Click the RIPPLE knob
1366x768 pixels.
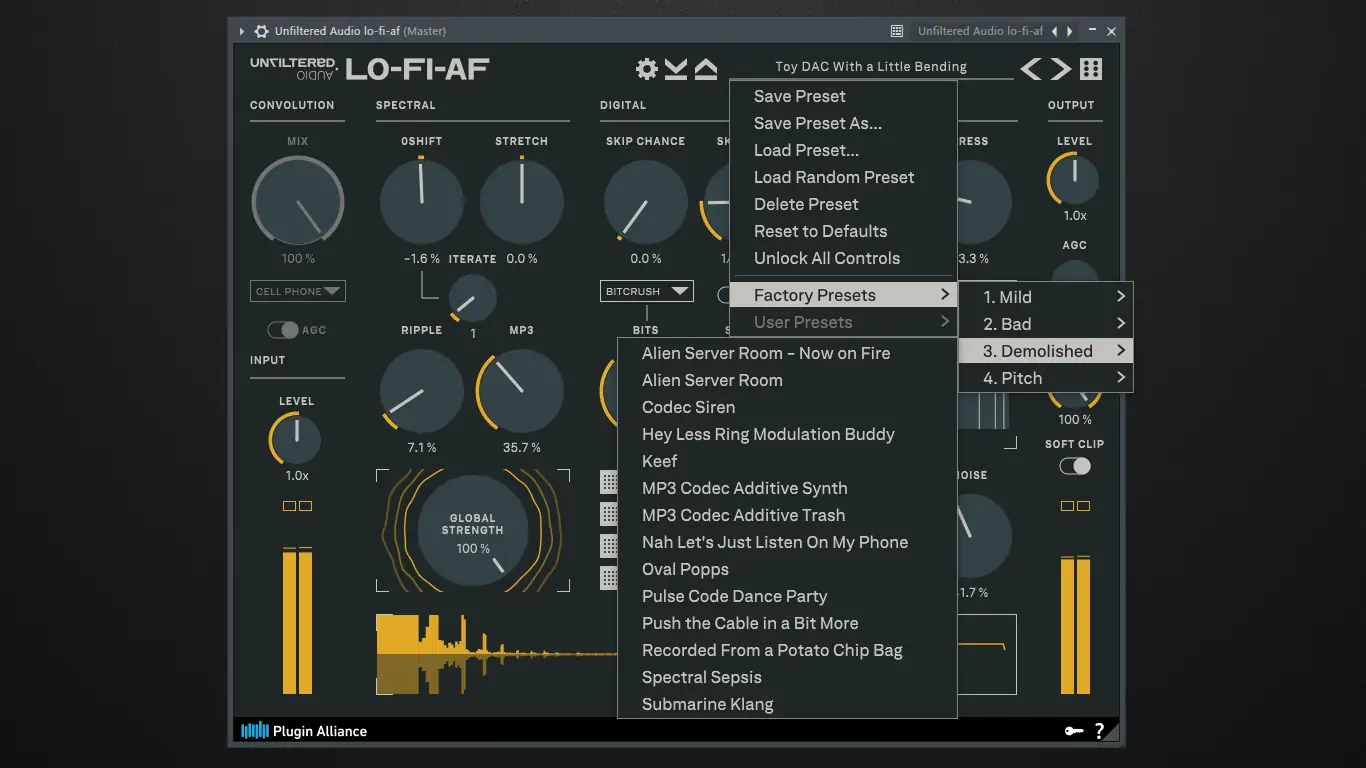(421, 391)
